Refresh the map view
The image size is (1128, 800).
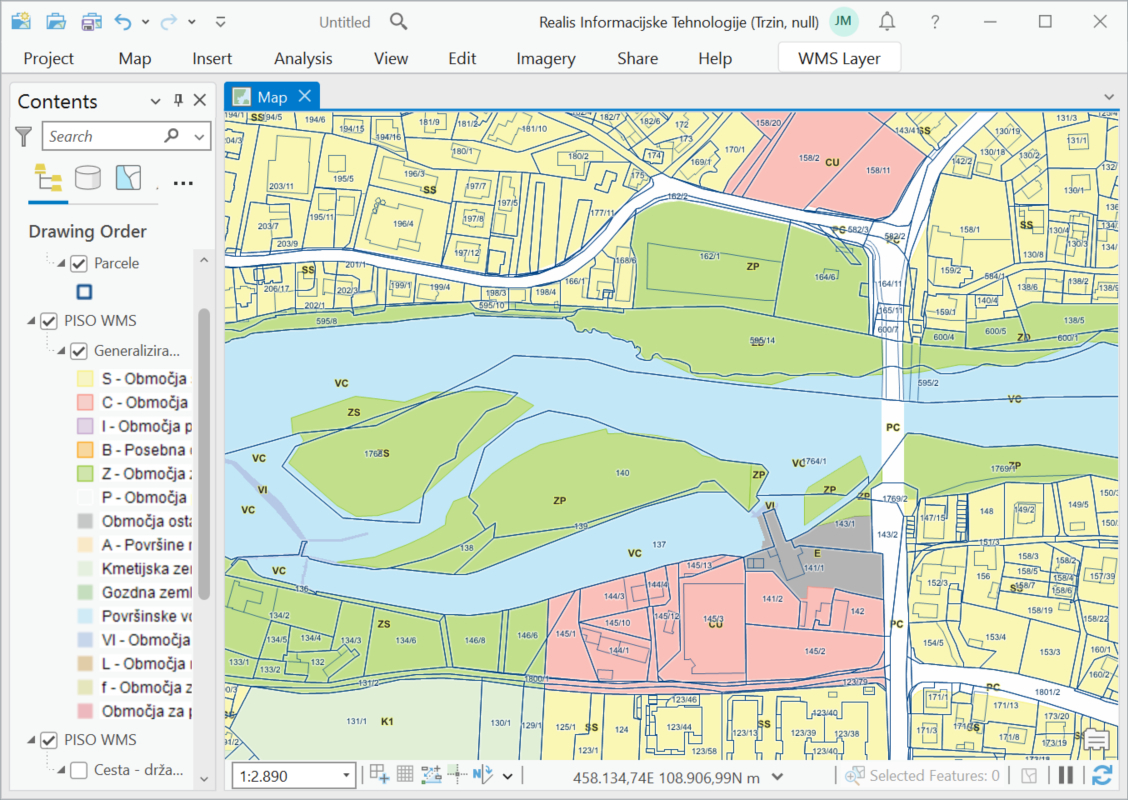[1102, 775]
